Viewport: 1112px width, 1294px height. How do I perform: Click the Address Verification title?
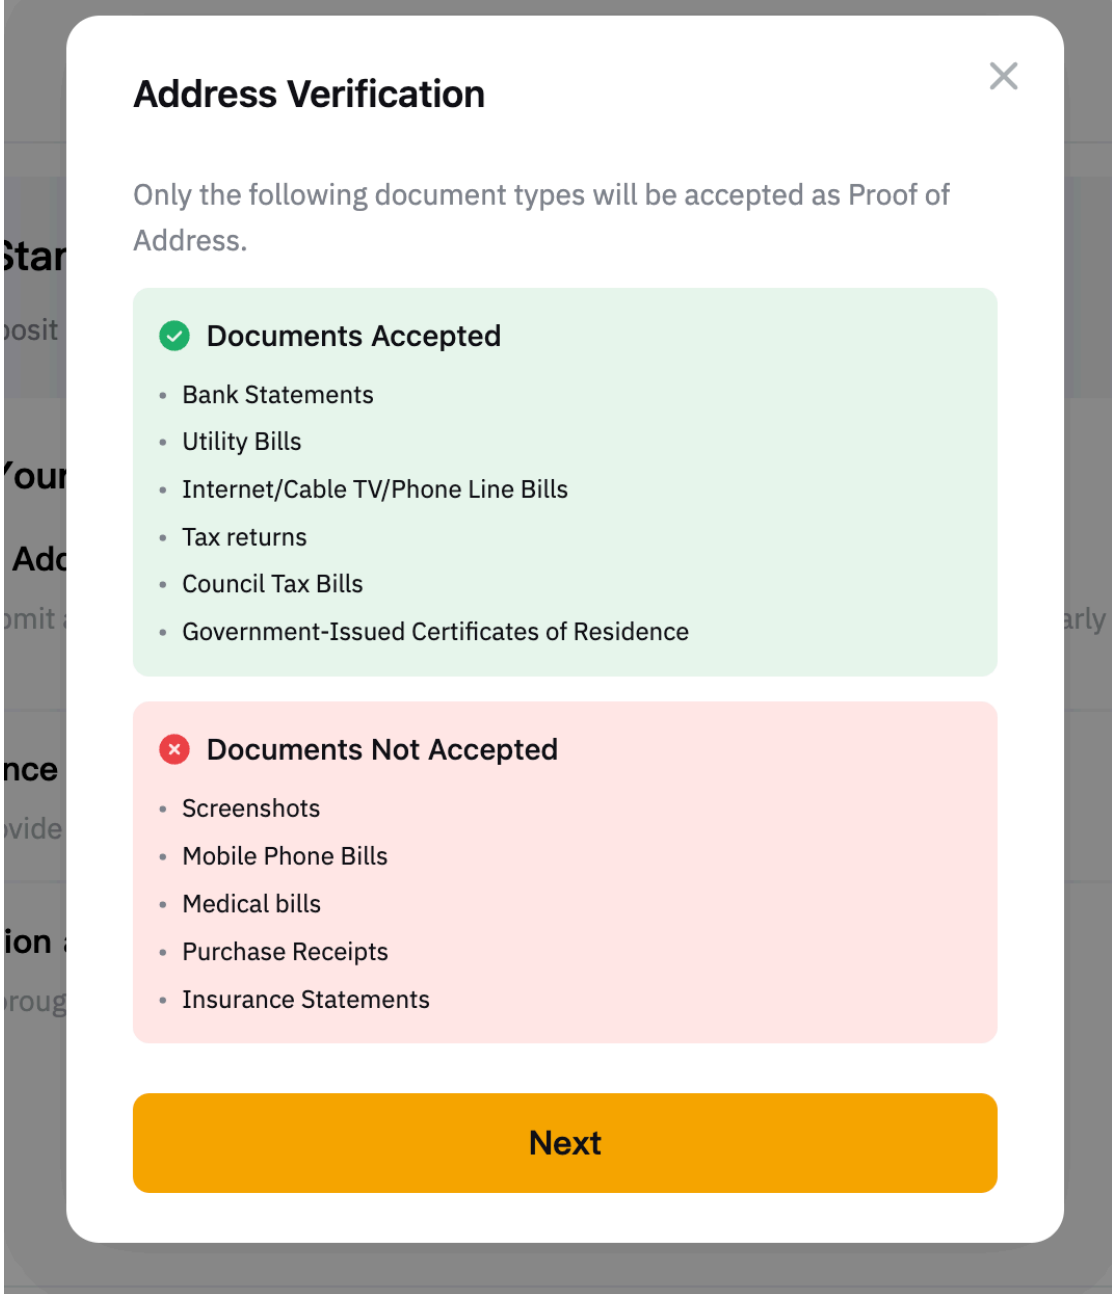pos(309,94)
